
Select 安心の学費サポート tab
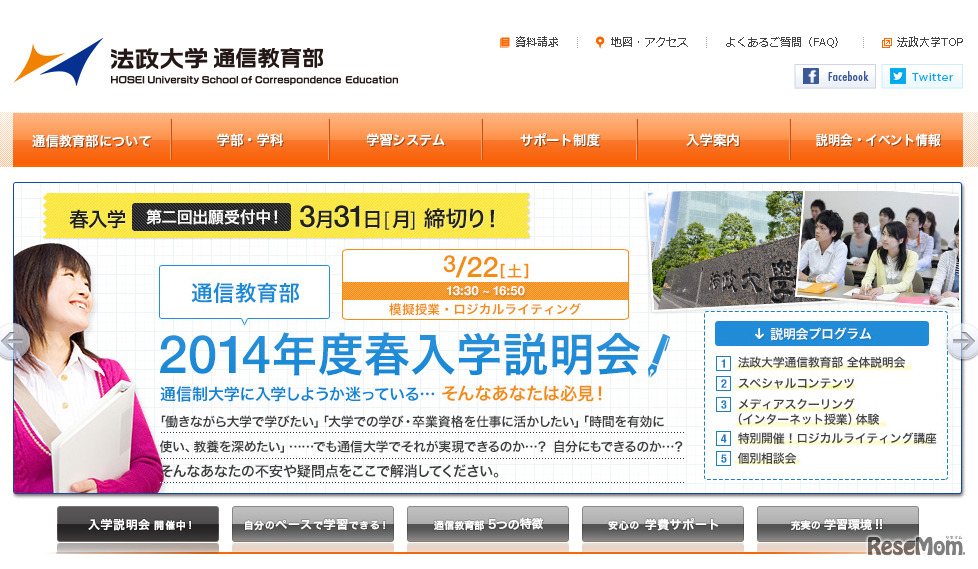pyautogui.click(x=663, y=524)
